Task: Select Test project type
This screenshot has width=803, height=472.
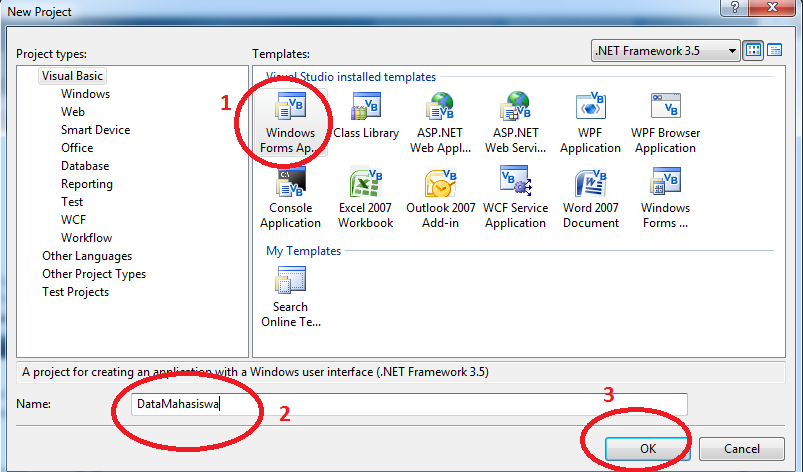Action: tap(72, 202)
